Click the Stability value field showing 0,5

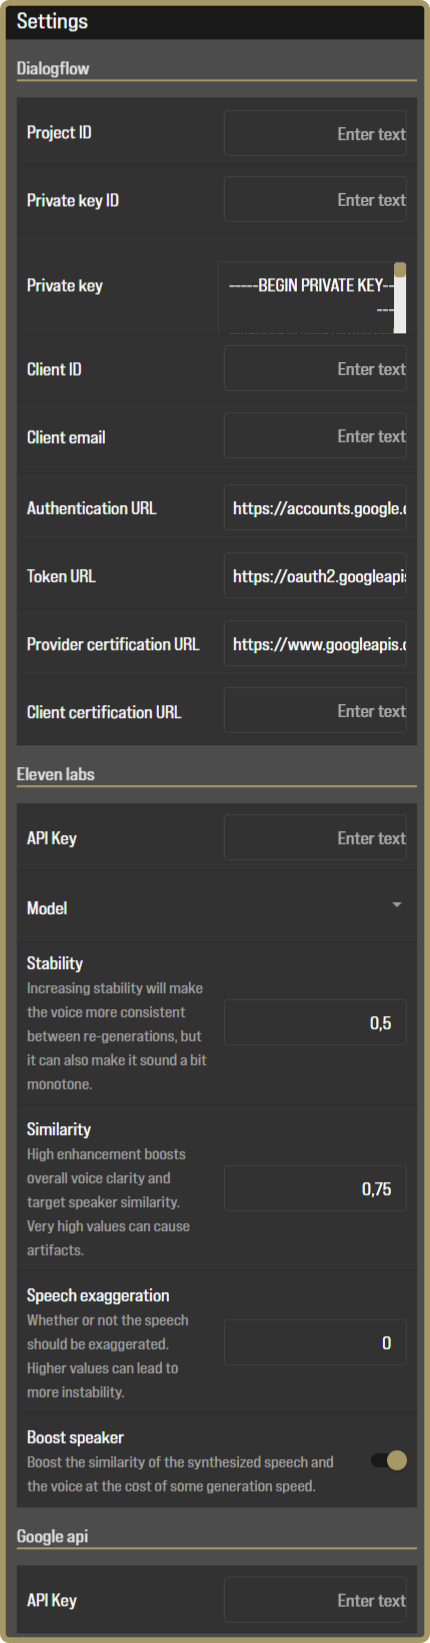tap(315, 1023)
